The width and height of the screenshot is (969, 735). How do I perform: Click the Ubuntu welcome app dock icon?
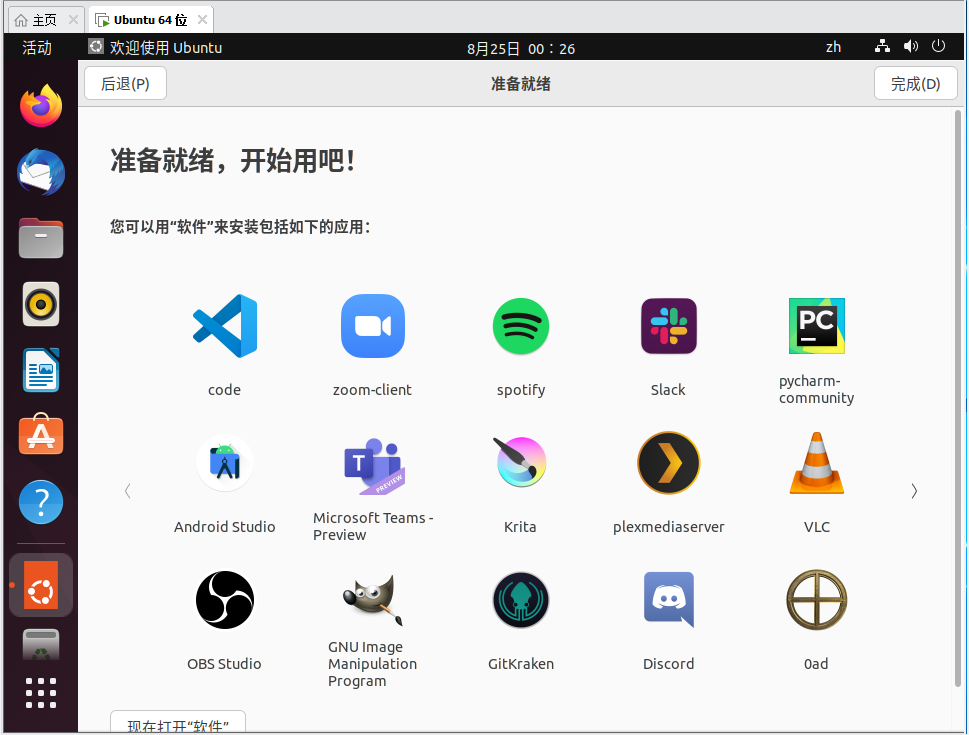pyautogui.click(x=41, y=585)
